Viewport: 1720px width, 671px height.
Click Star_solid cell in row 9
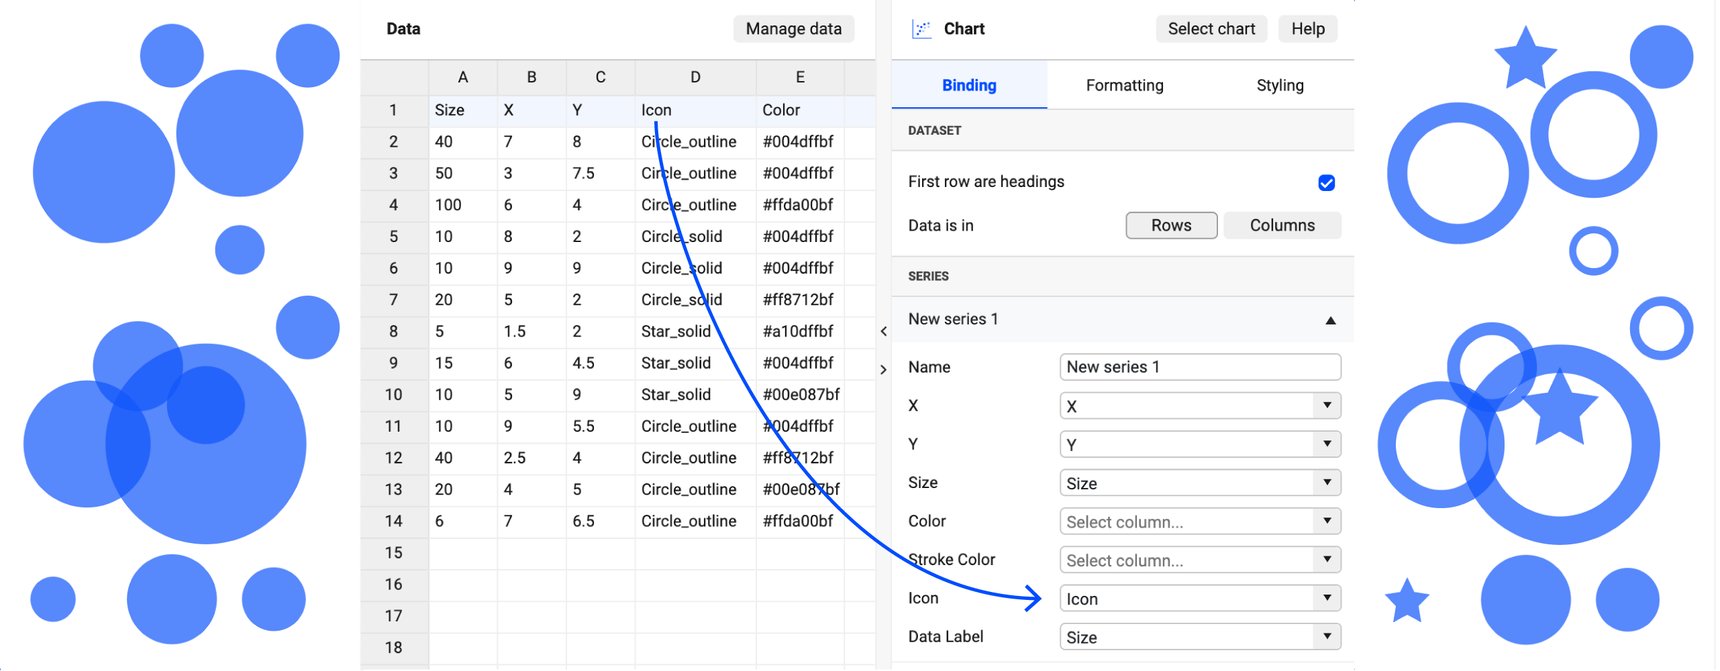coord(695,363)
